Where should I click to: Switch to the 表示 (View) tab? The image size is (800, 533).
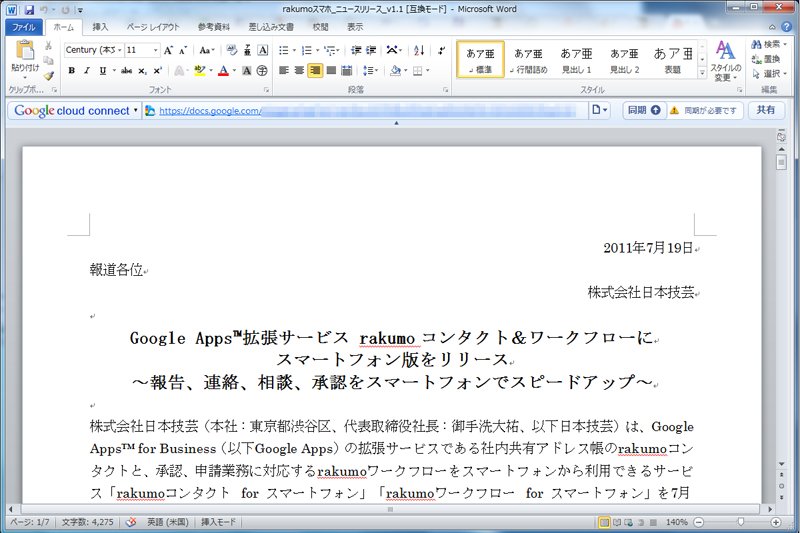pos(355,27)
